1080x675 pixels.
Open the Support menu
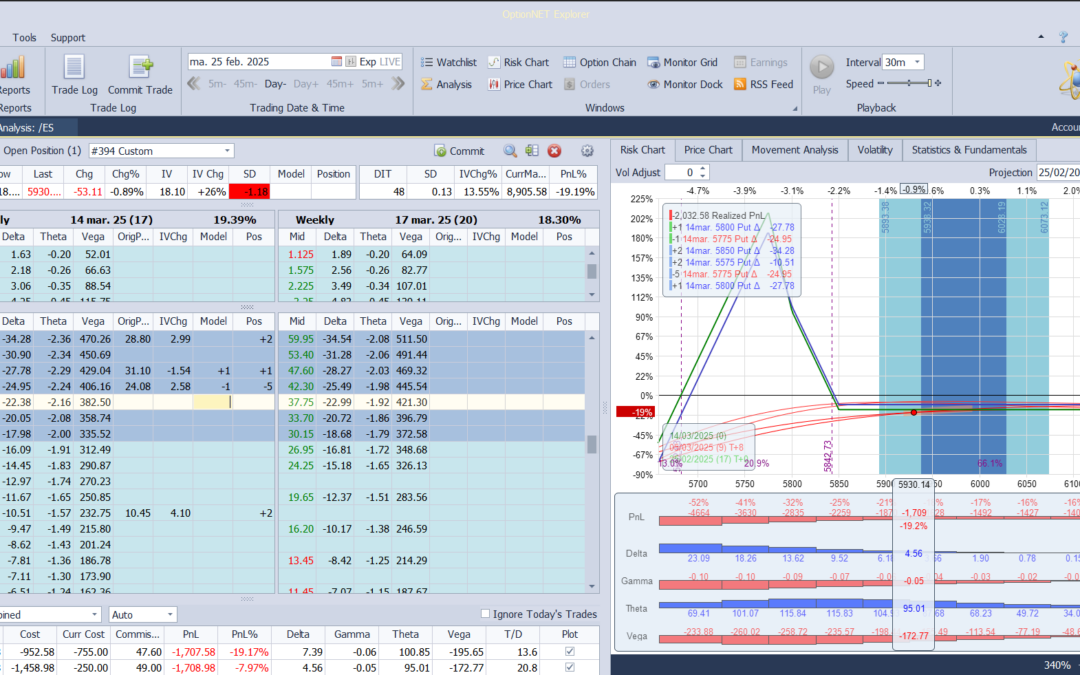68,38
